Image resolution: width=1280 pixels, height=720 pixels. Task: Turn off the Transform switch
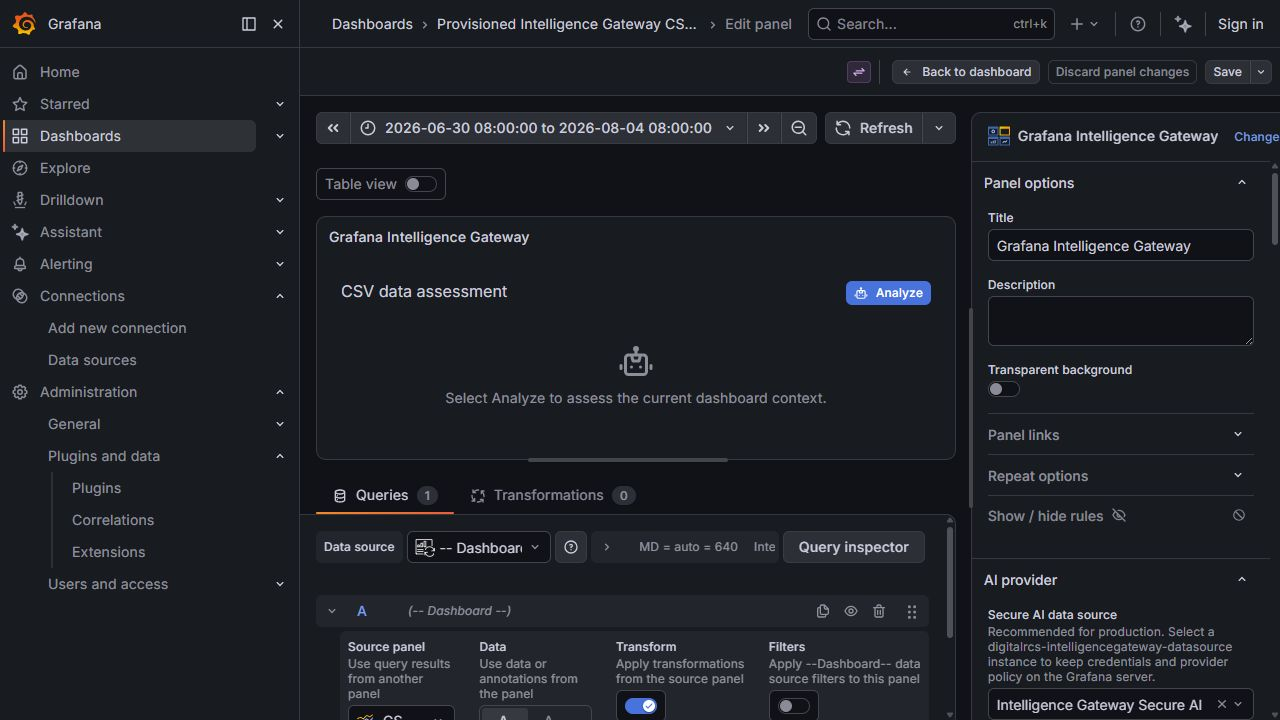coord(641,706)
